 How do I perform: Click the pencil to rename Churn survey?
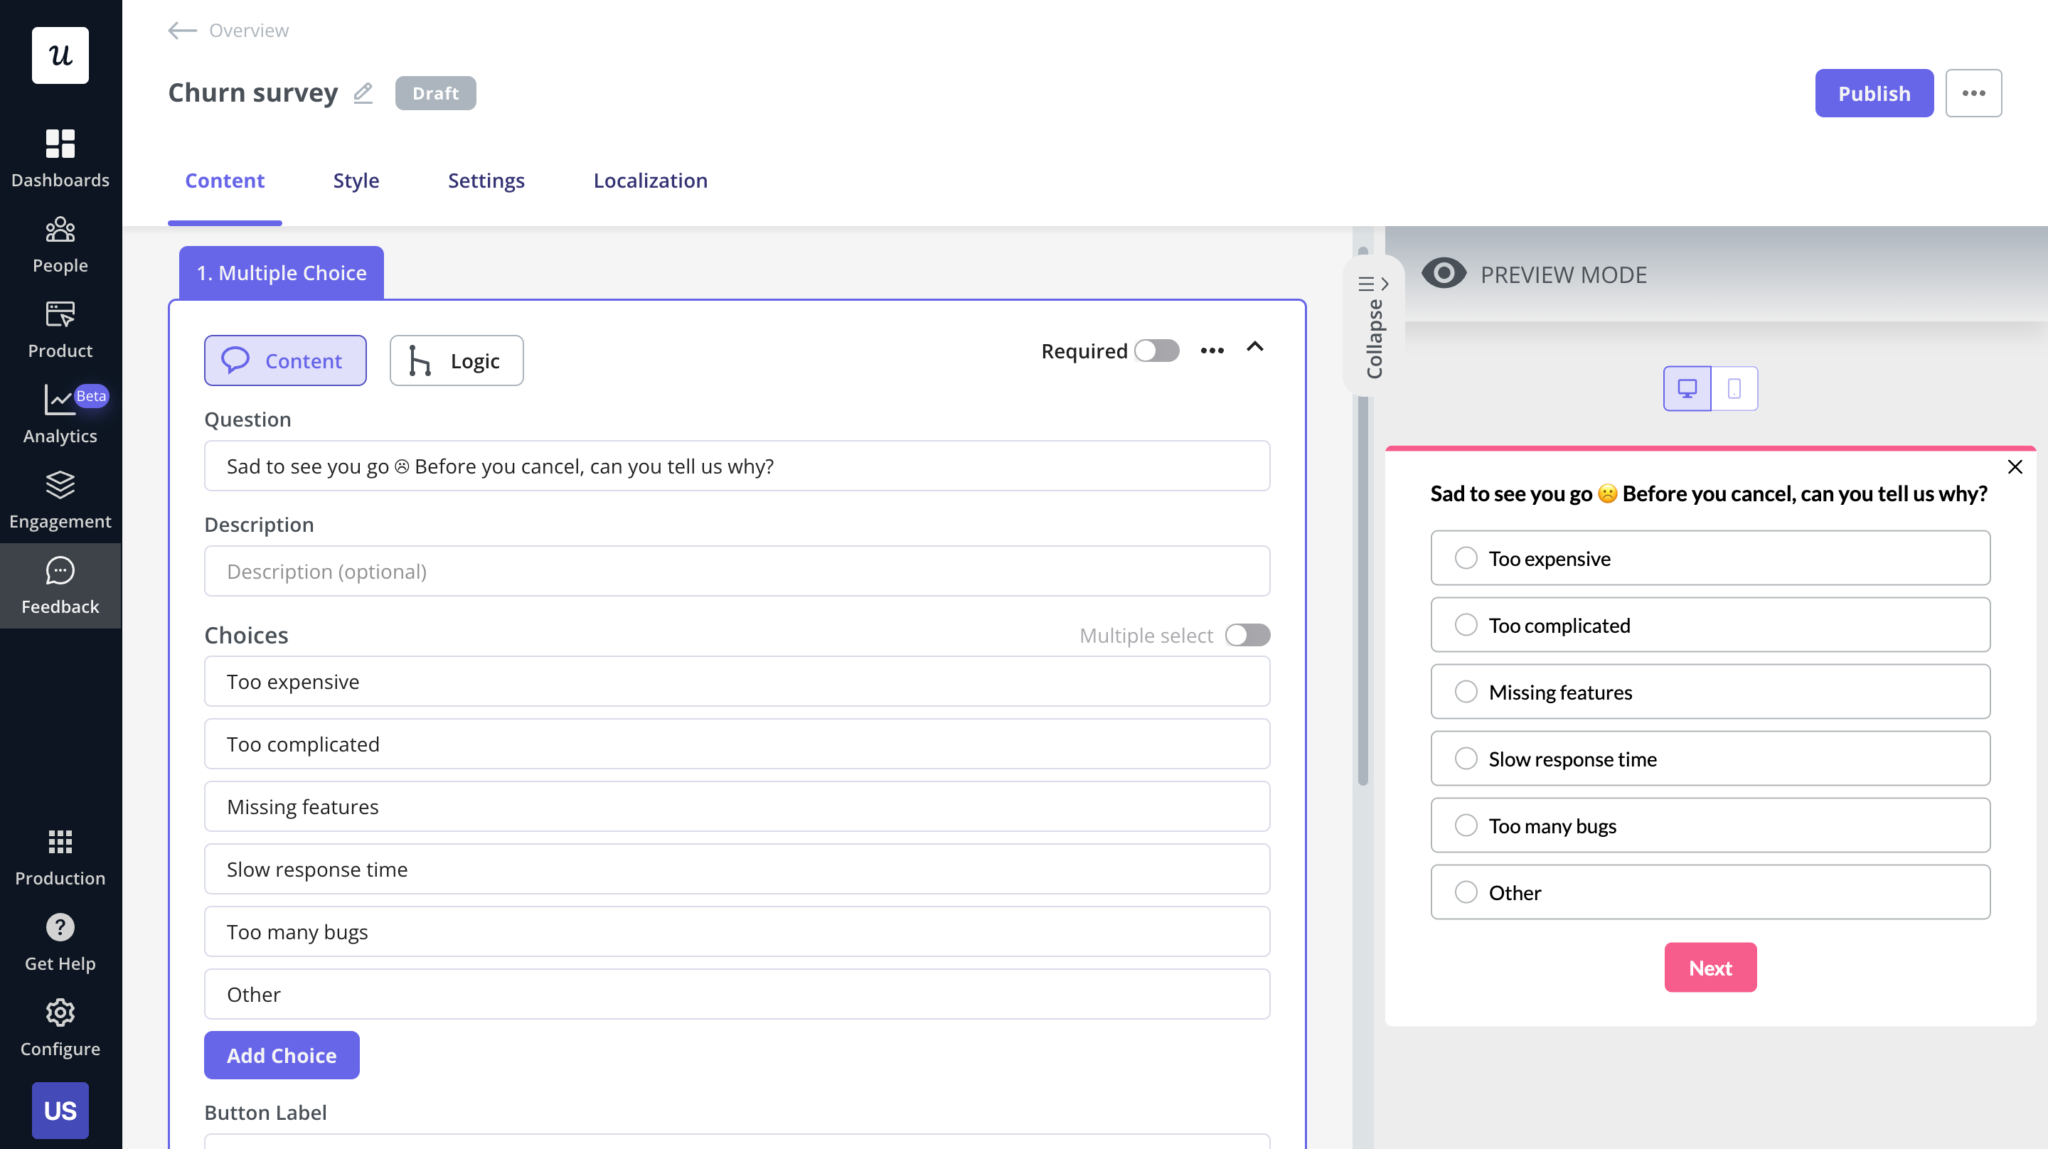coord(363,92)
